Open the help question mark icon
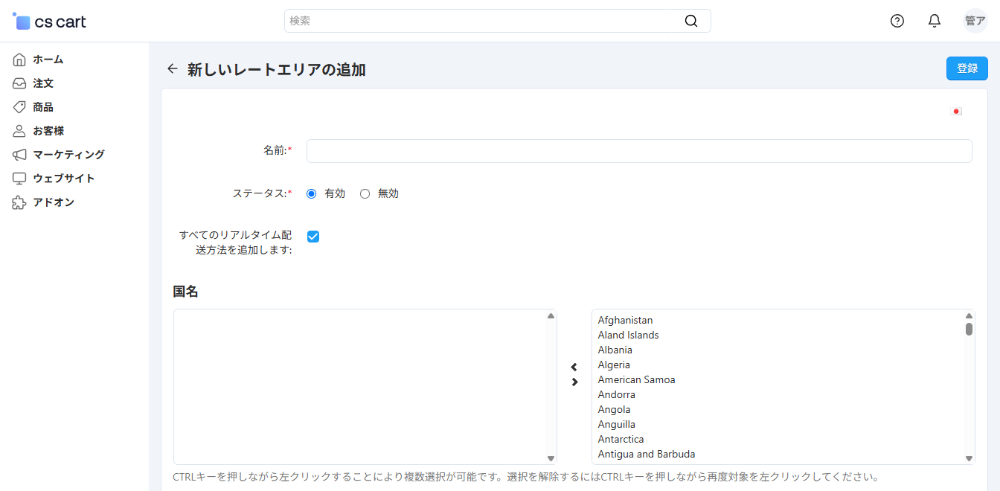 (x=897, y=21)
